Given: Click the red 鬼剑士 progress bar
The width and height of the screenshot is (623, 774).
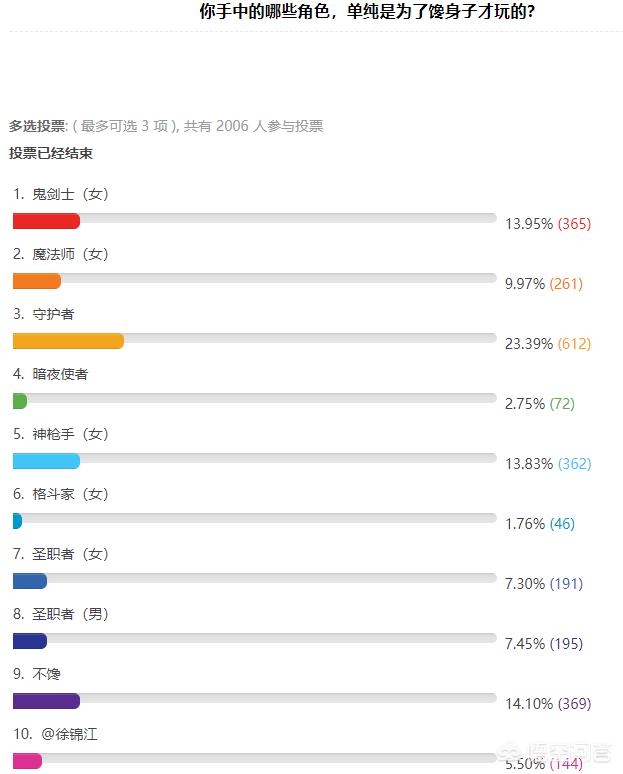Looking at the screenshot, I should 46,221.
